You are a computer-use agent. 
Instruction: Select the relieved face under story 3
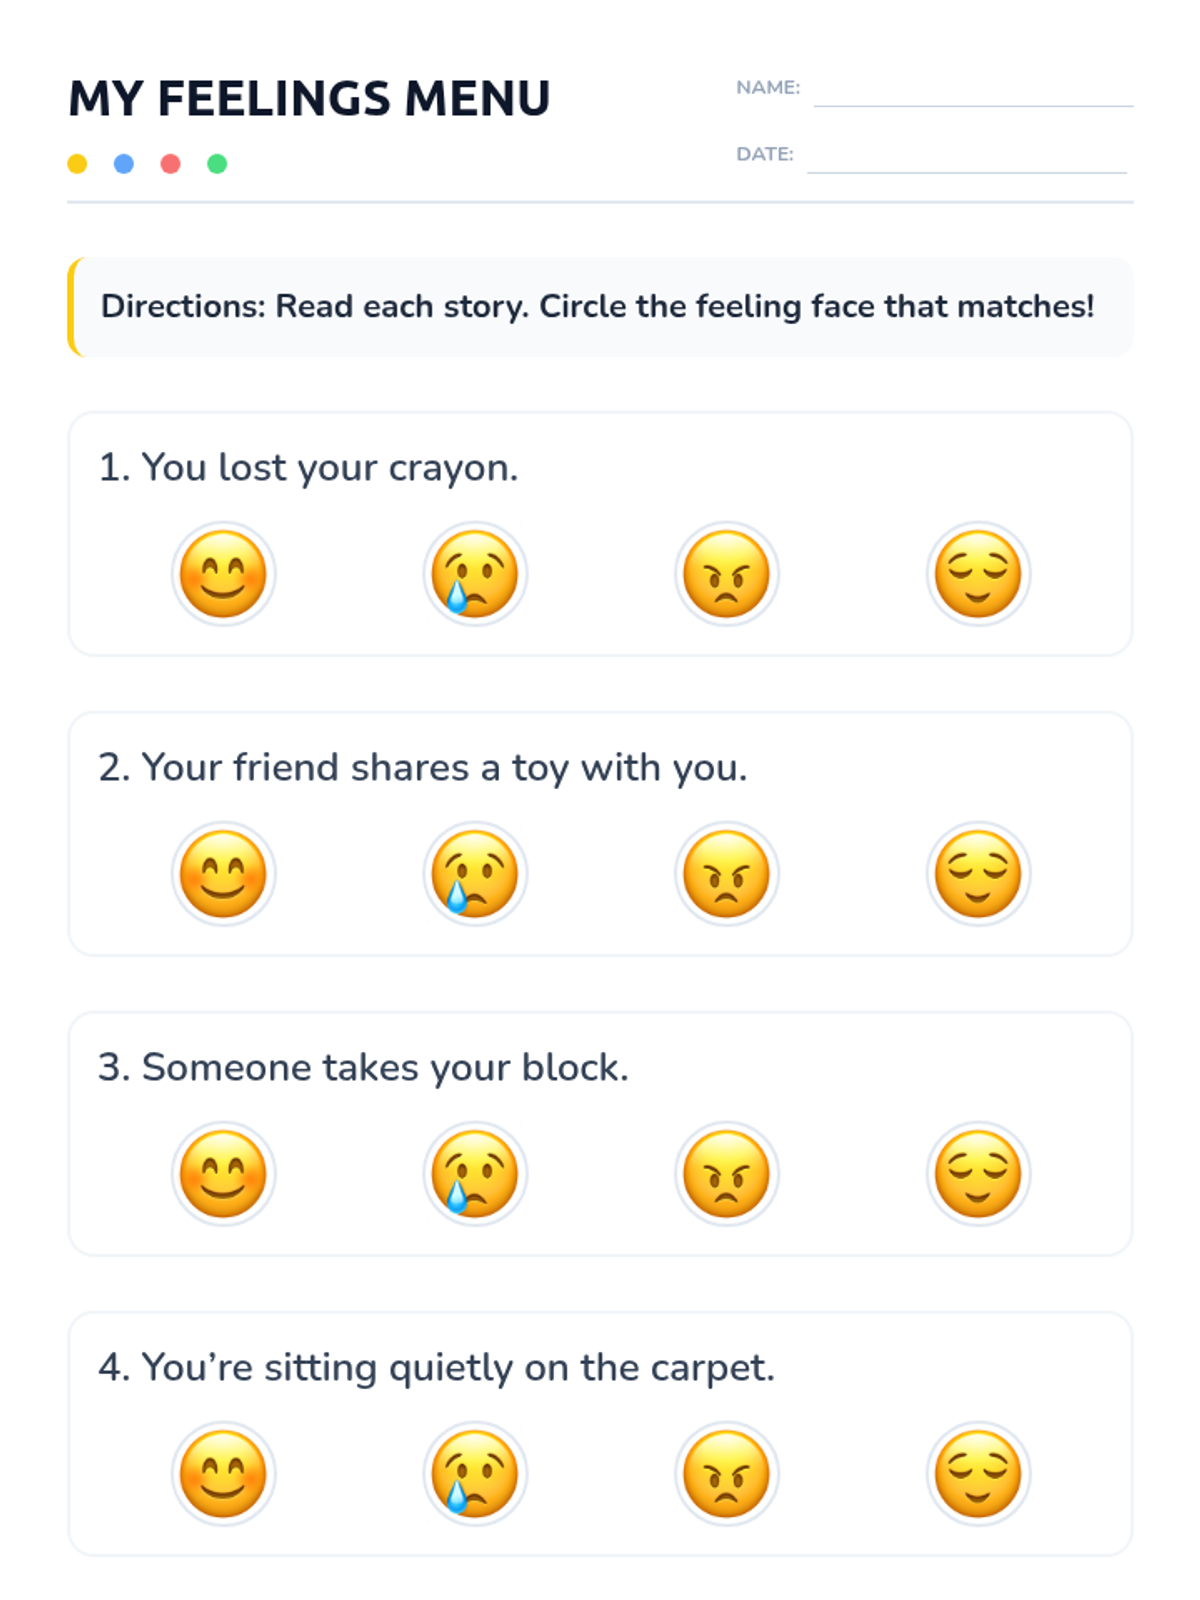[x=978, y=1174]
